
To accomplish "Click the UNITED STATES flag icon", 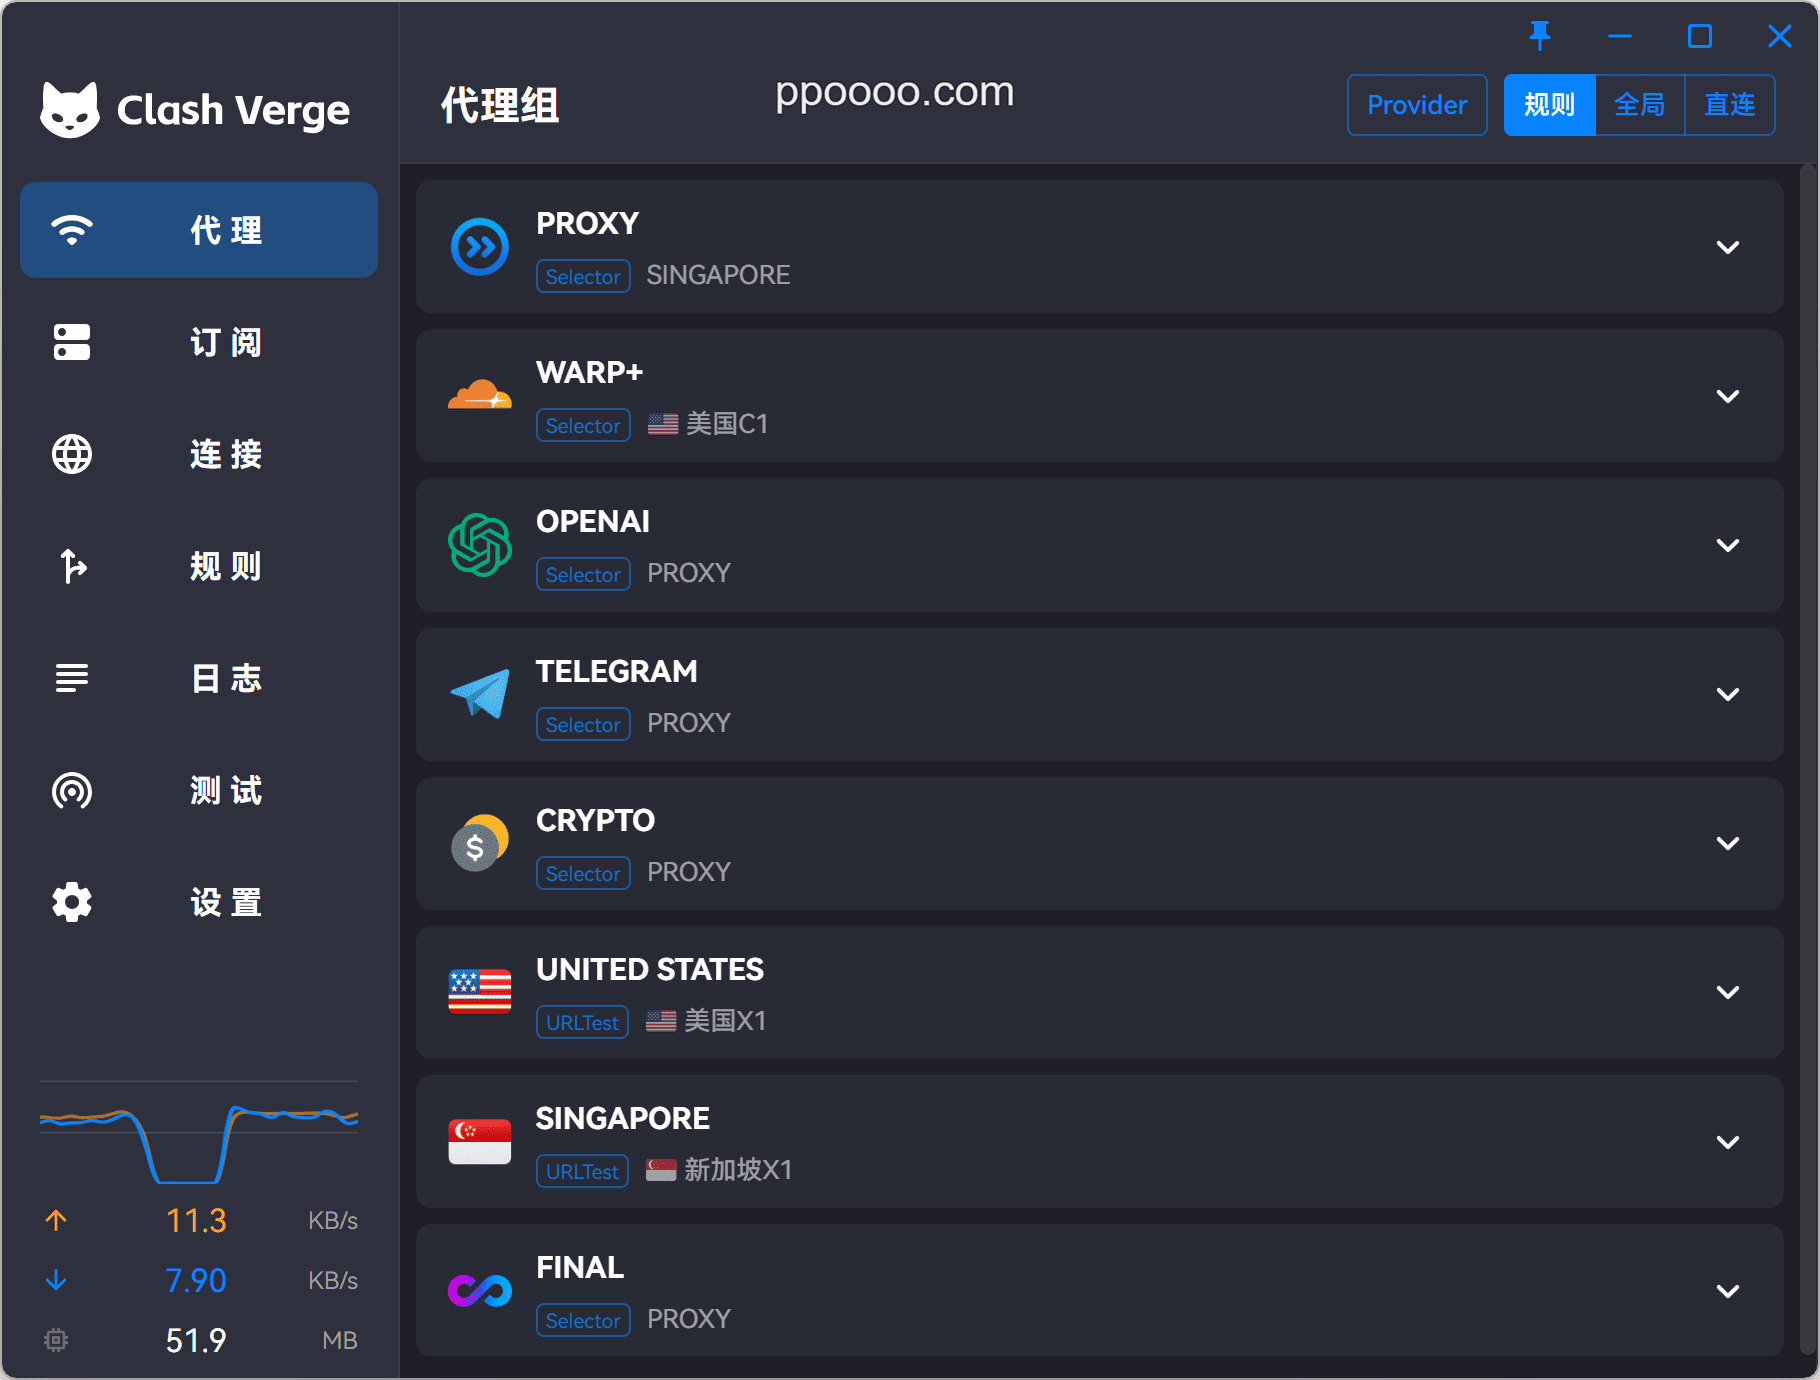I will point(480,992).
